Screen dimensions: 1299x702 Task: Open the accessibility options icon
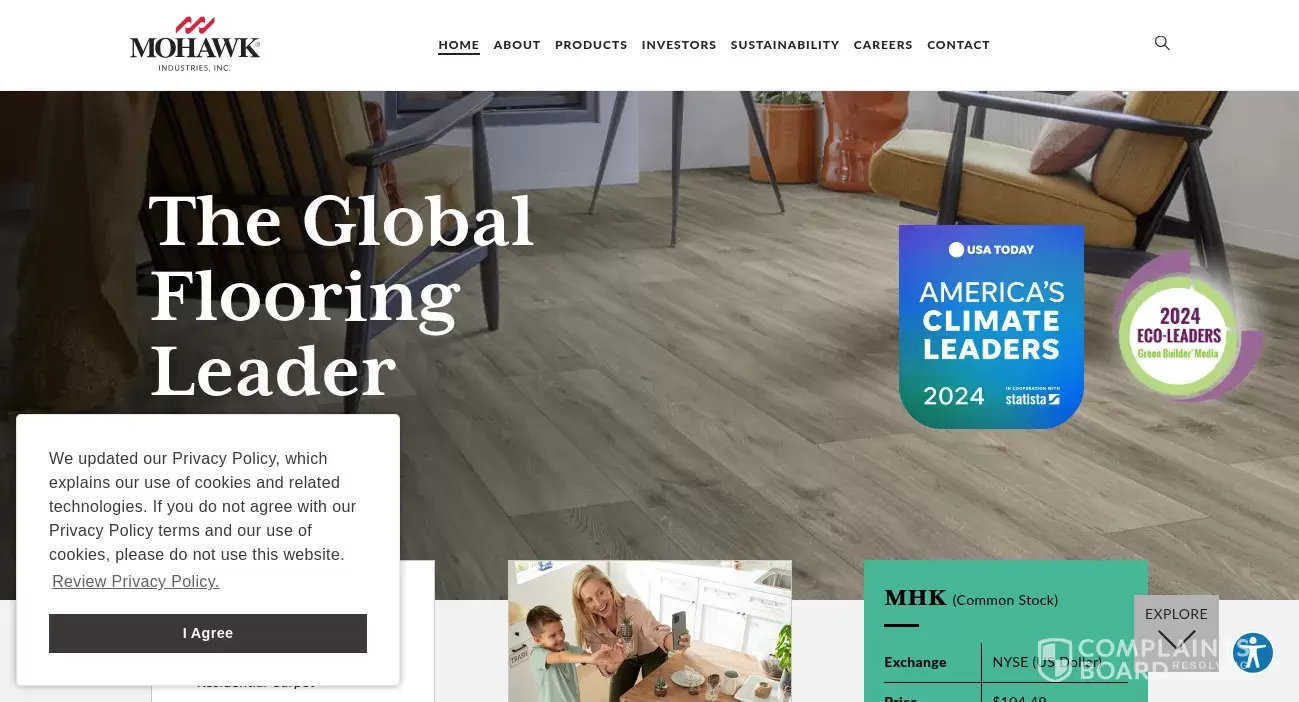[x=1252, y=653]
